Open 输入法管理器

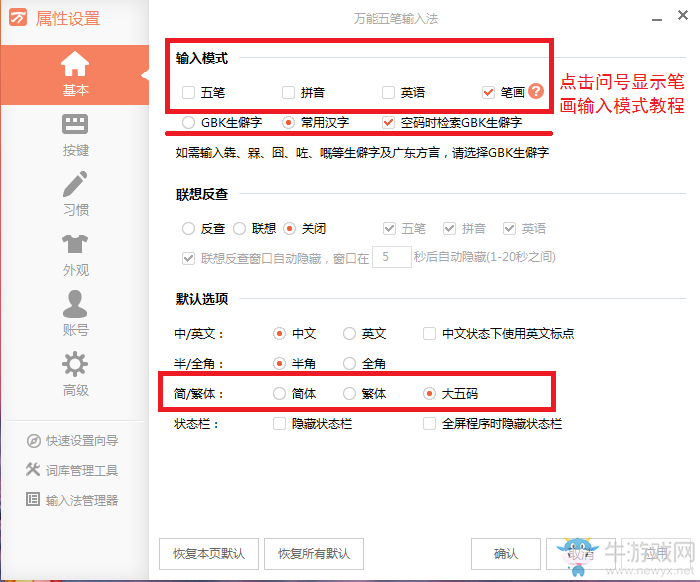coord(72,500)
